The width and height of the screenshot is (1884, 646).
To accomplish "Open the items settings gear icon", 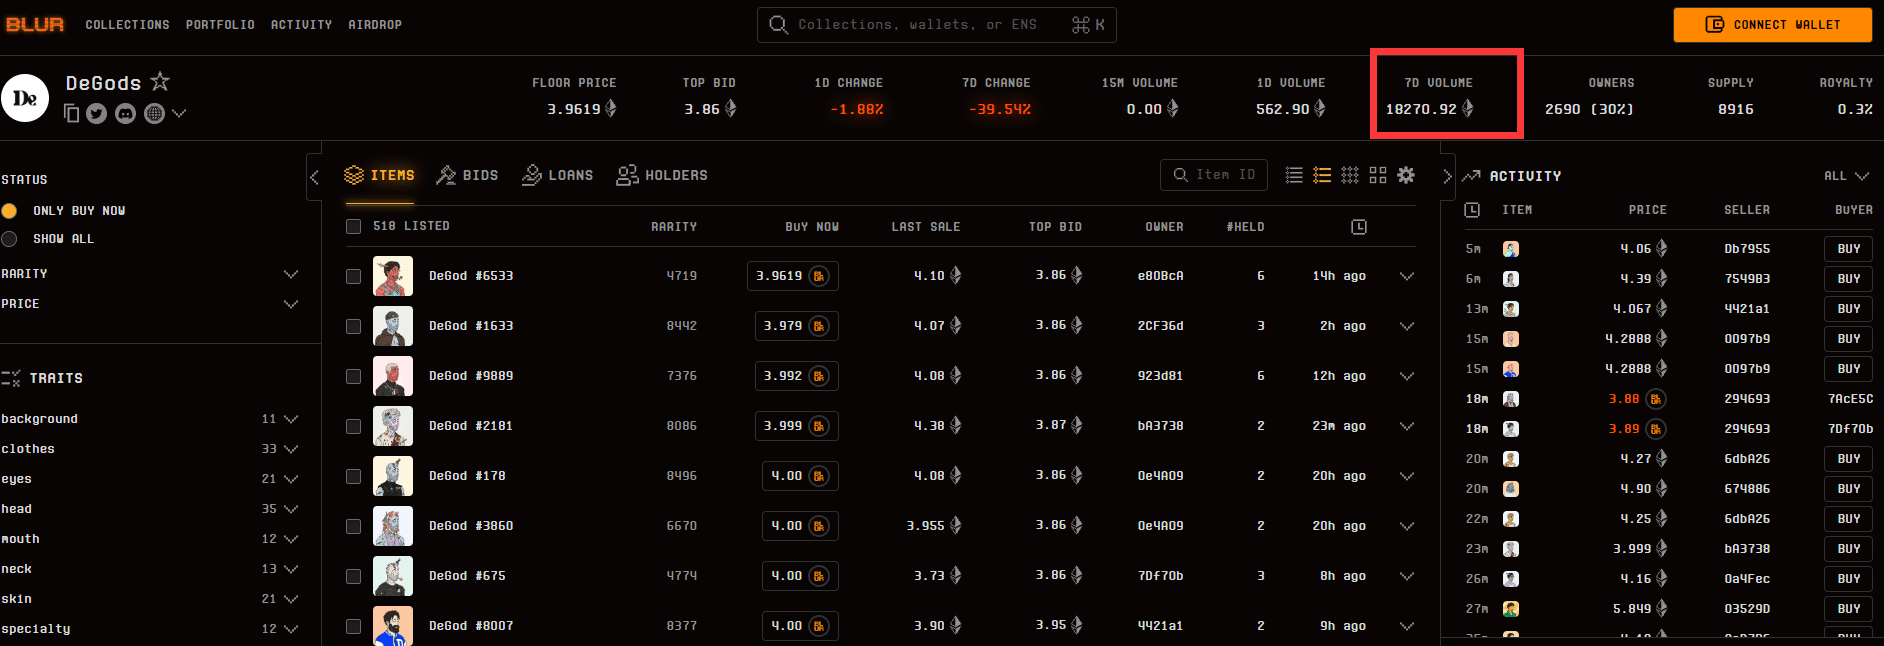I will [1406, 175].
